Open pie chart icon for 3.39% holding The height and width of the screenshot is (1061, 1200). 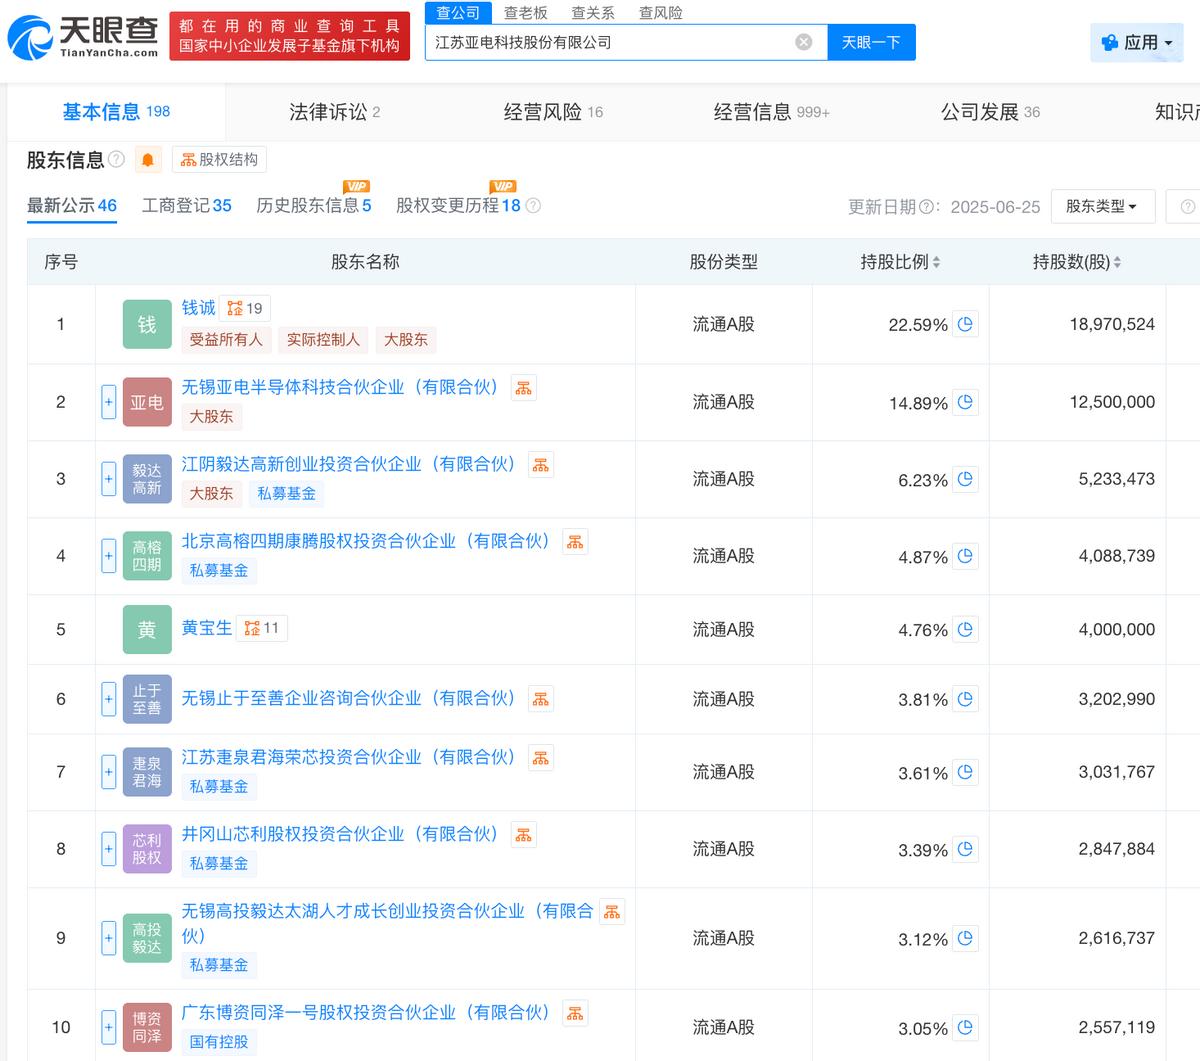point(965,849)
